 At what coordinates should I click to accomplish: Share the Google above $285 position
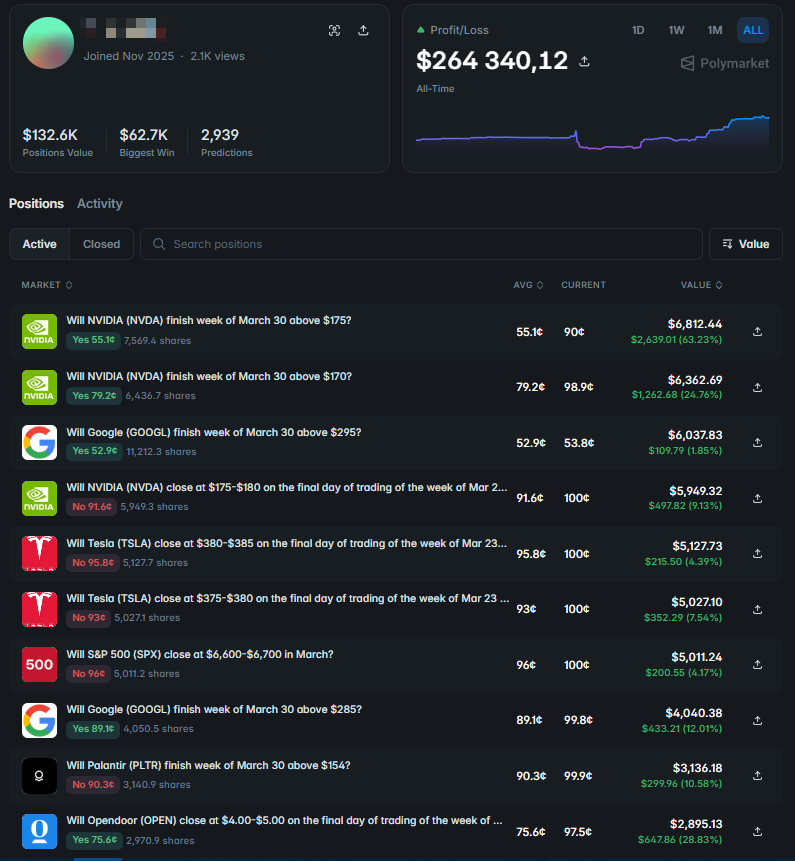(x=757, y=720)
